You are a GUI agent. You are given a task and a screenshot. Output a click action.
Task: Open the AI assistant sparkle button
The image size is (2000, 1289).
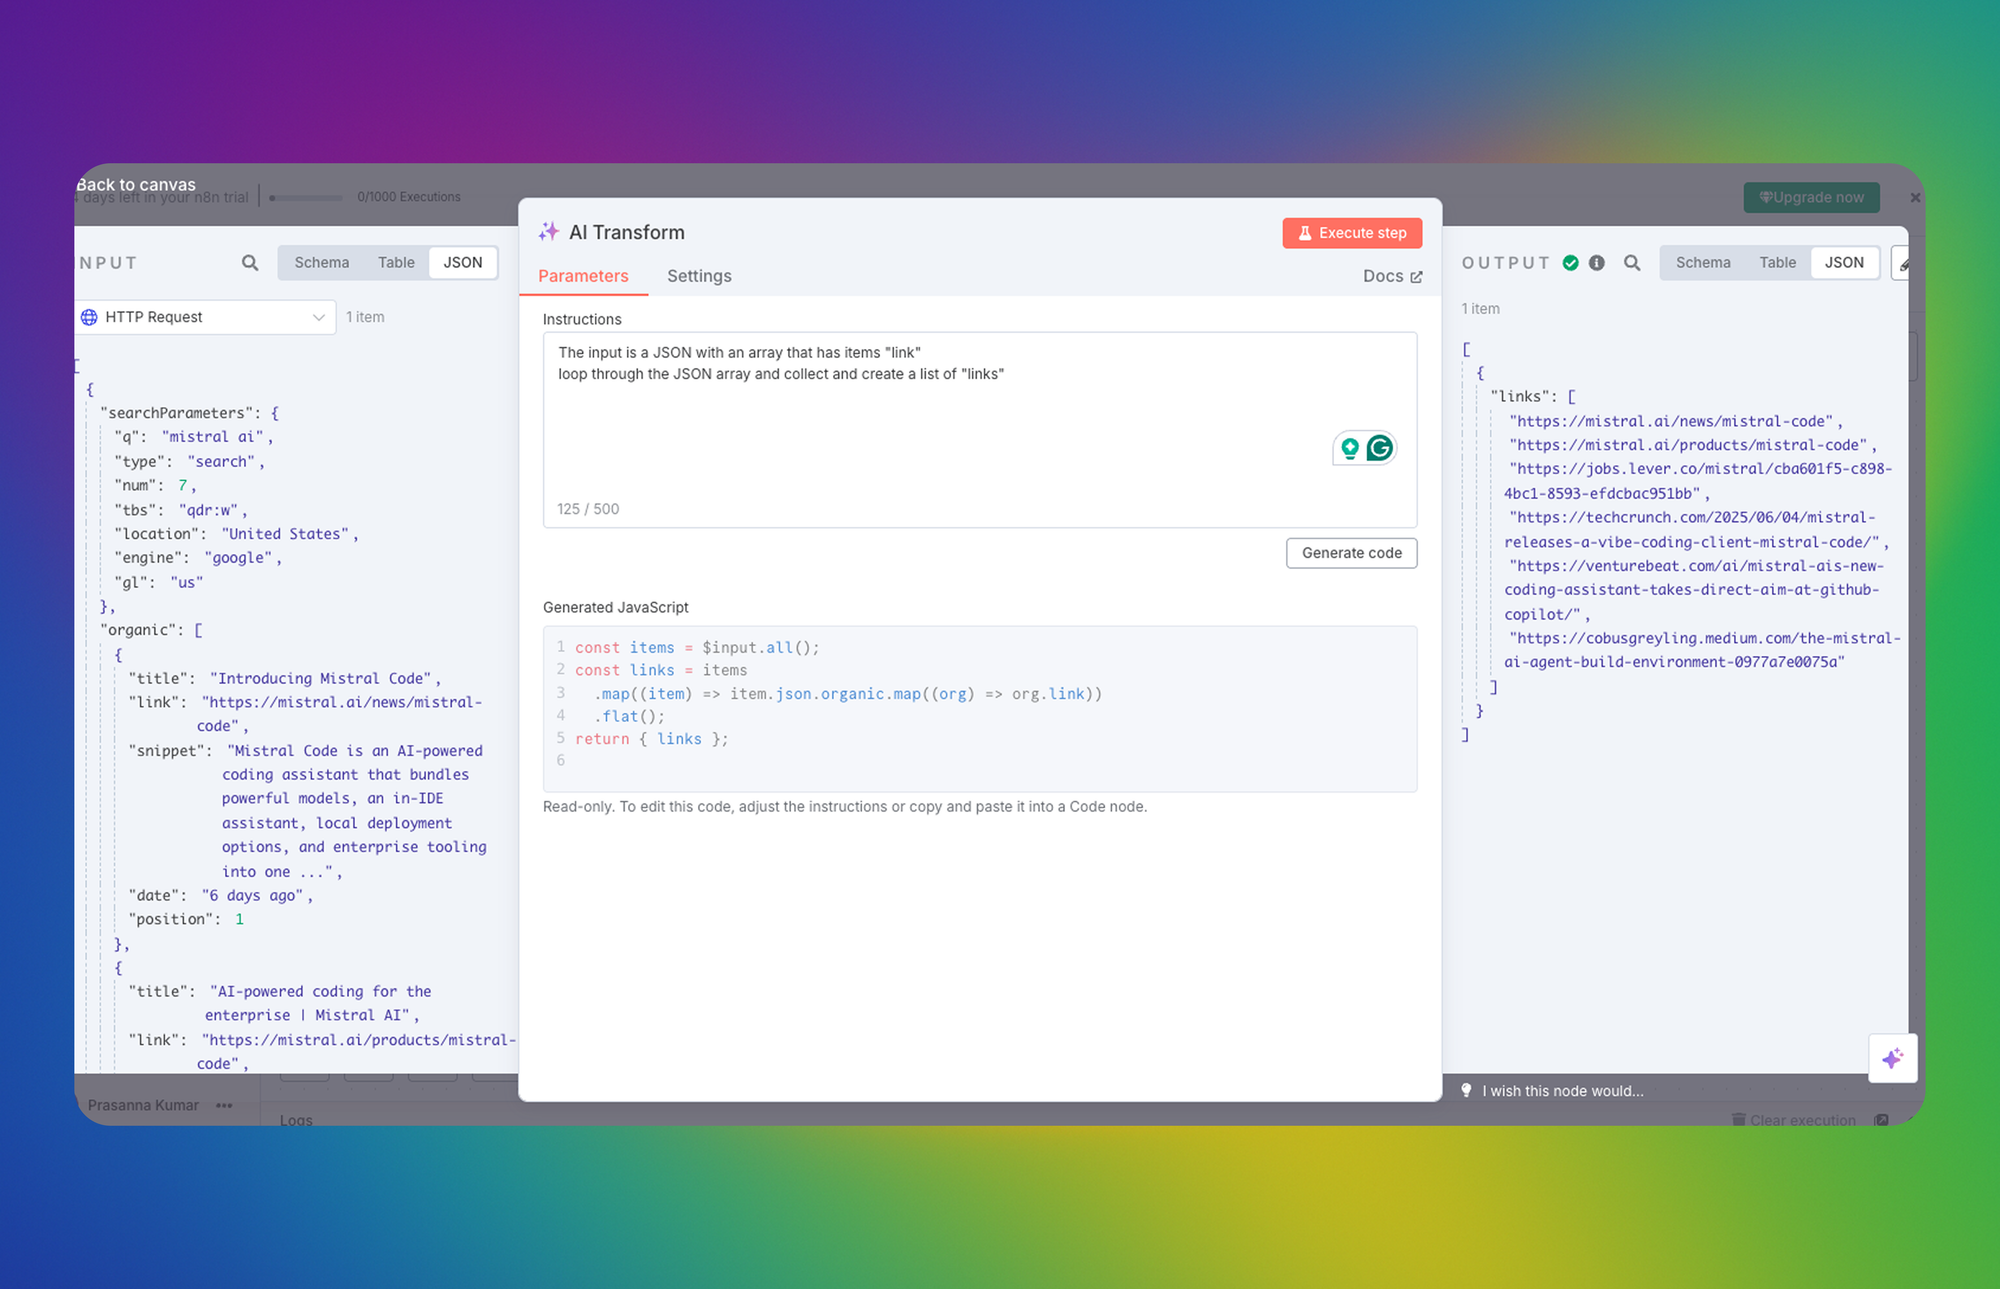point(1892,1058)
